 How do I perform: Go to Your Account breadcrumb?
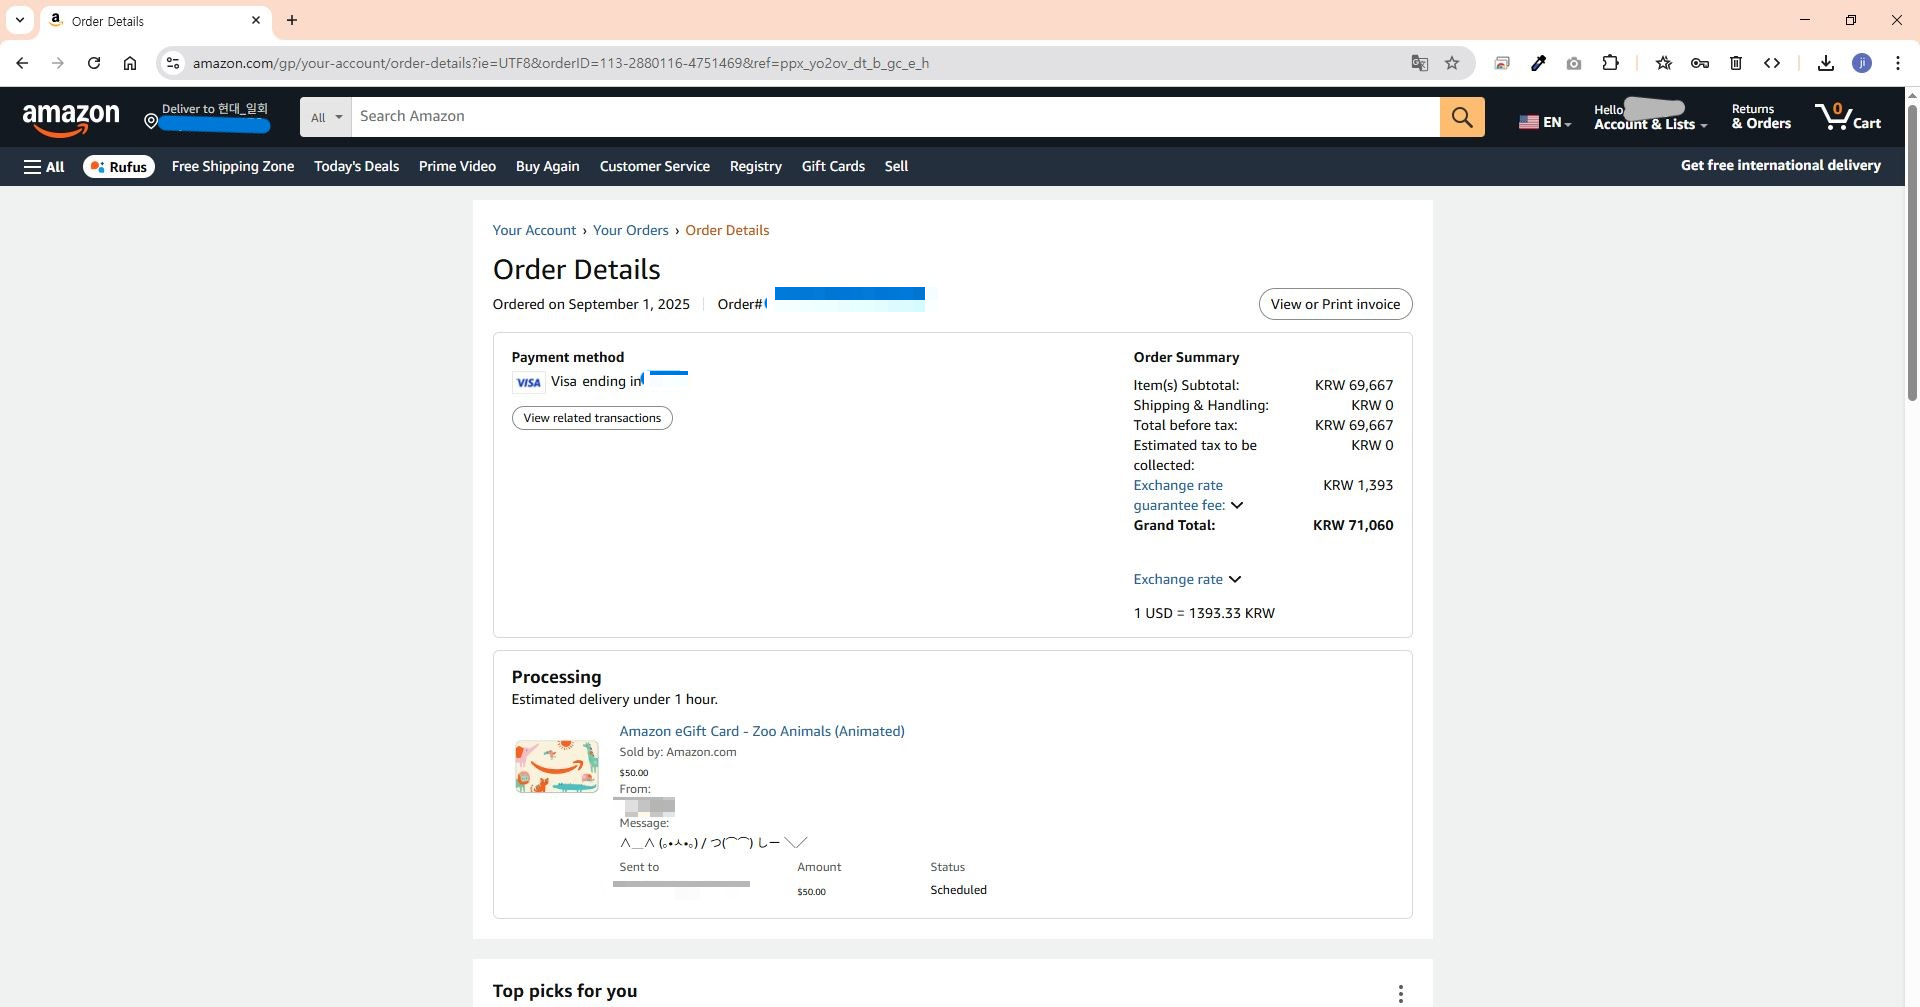click(534, 230)
